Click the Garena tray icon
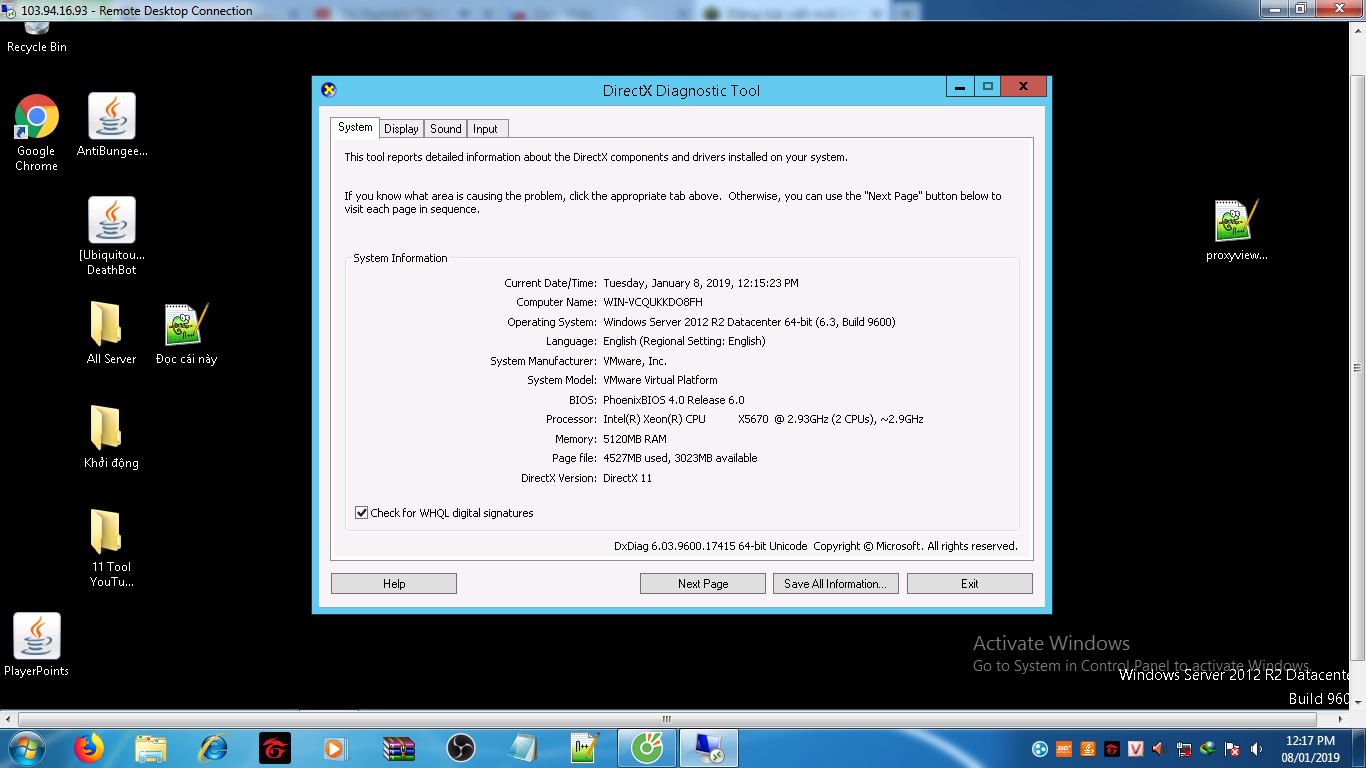 1112,749
